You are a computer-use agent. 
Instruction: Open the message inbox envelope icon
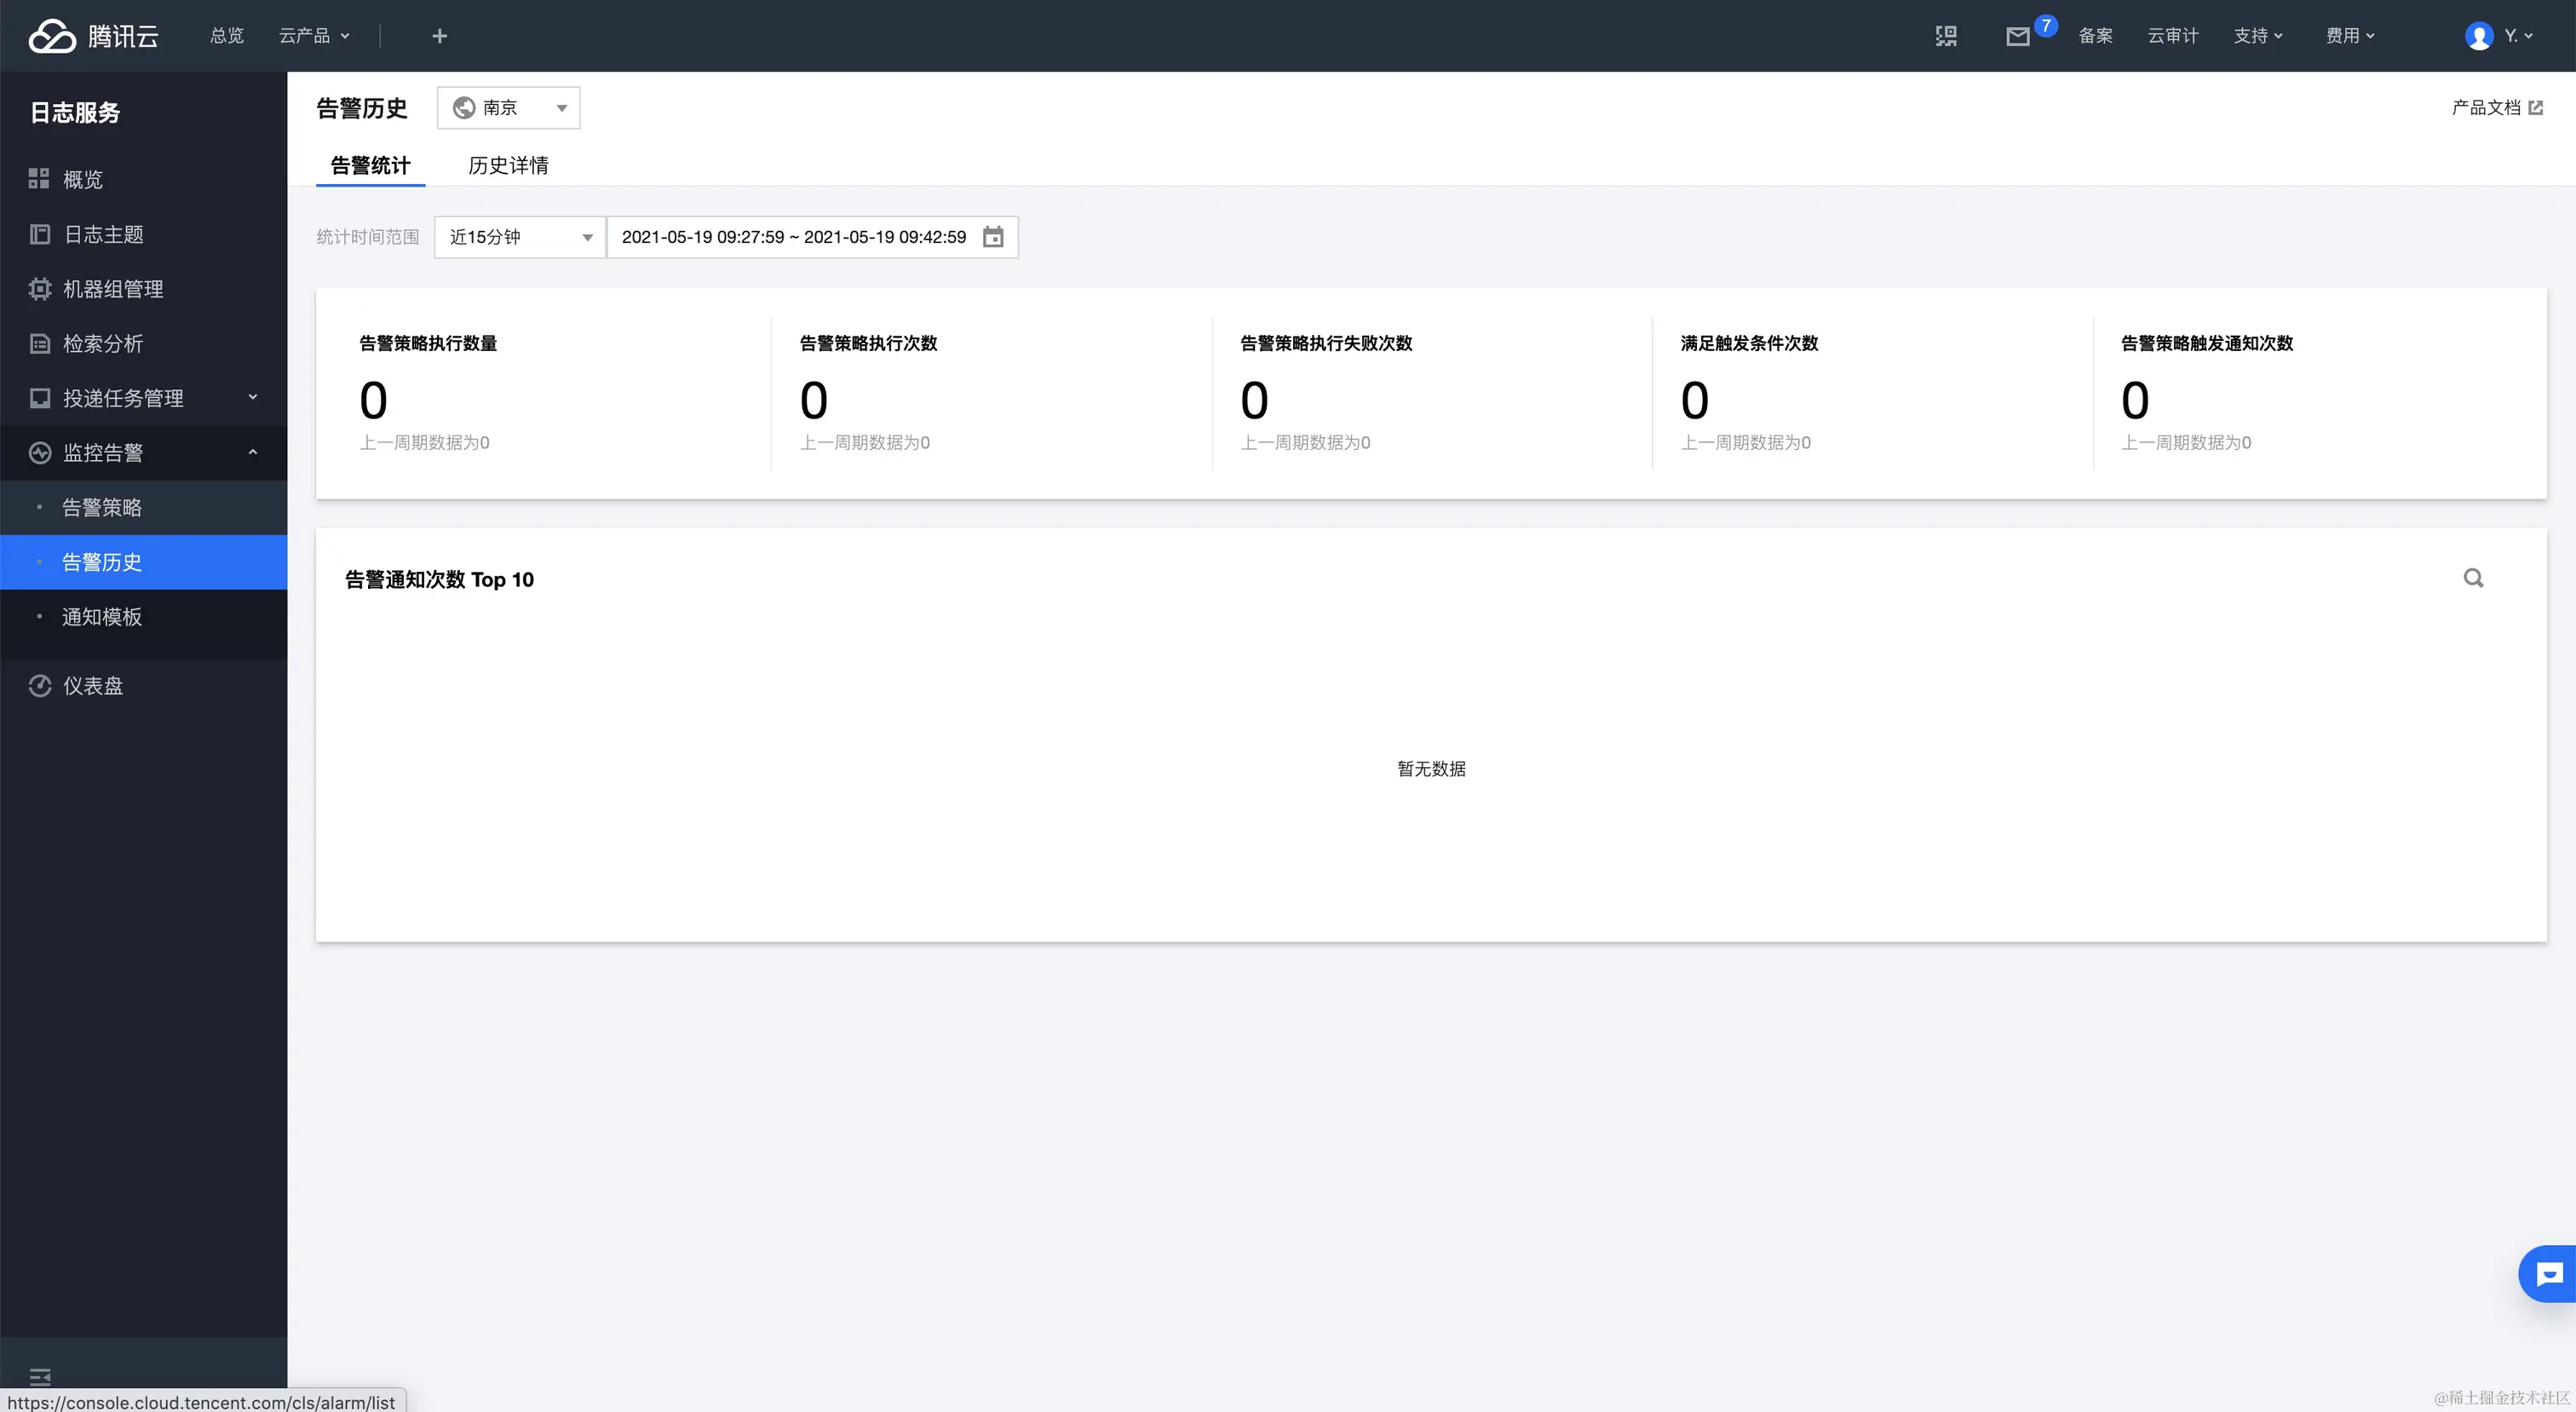point(2018,36)
